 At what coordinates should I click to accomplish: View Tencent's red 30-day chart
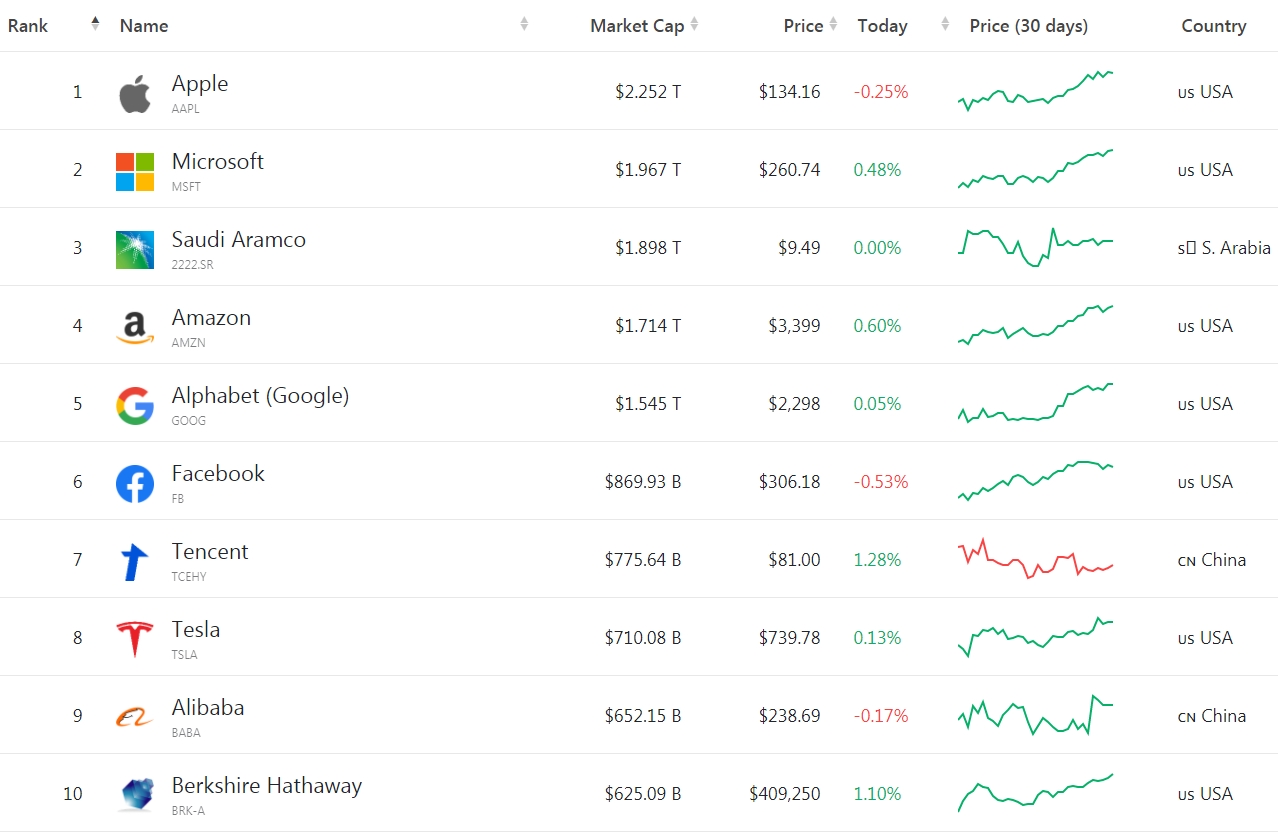point(1035,559)
